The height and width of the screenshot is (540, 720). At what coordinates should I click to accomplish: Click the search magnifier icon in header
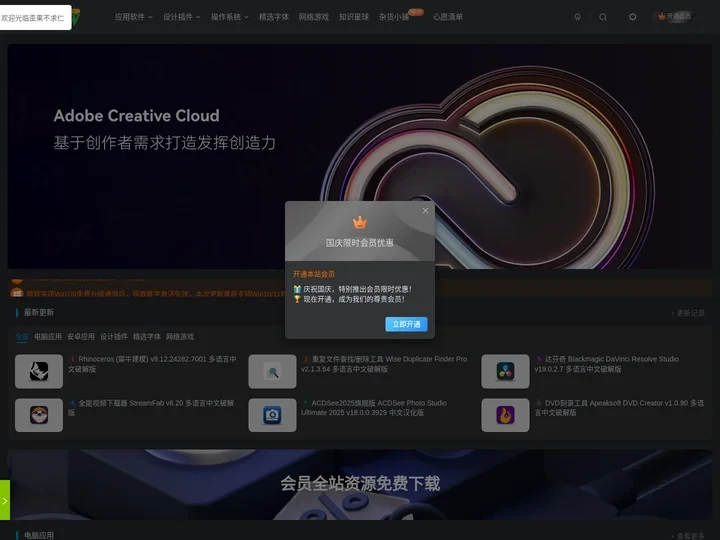[x=603, y=17]
